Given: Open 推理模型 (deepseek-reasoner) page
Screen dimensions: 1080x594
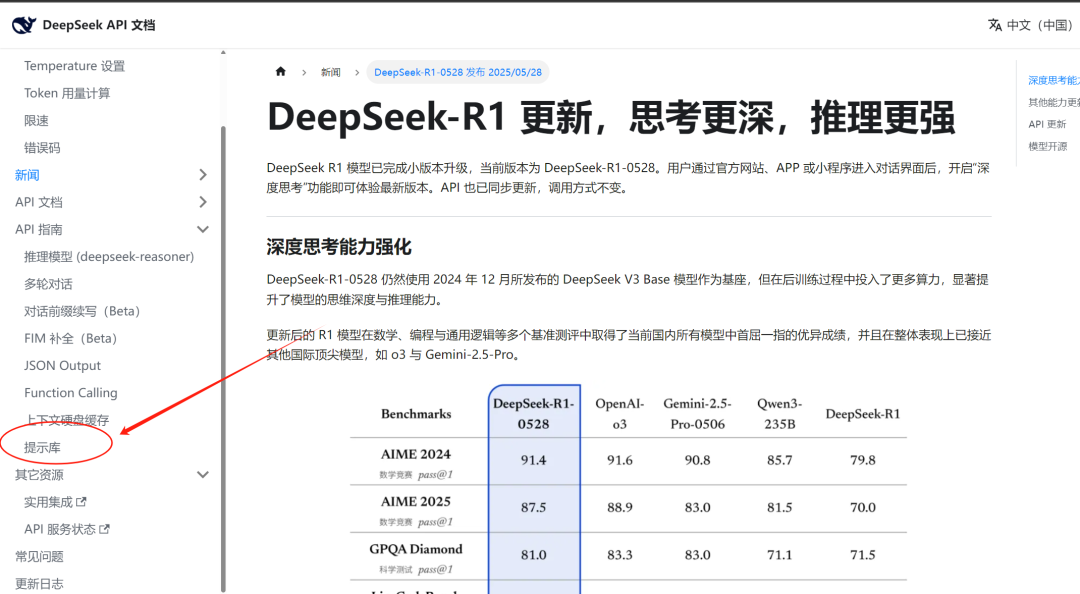Looking at the screenshot, I should [109, 256].
